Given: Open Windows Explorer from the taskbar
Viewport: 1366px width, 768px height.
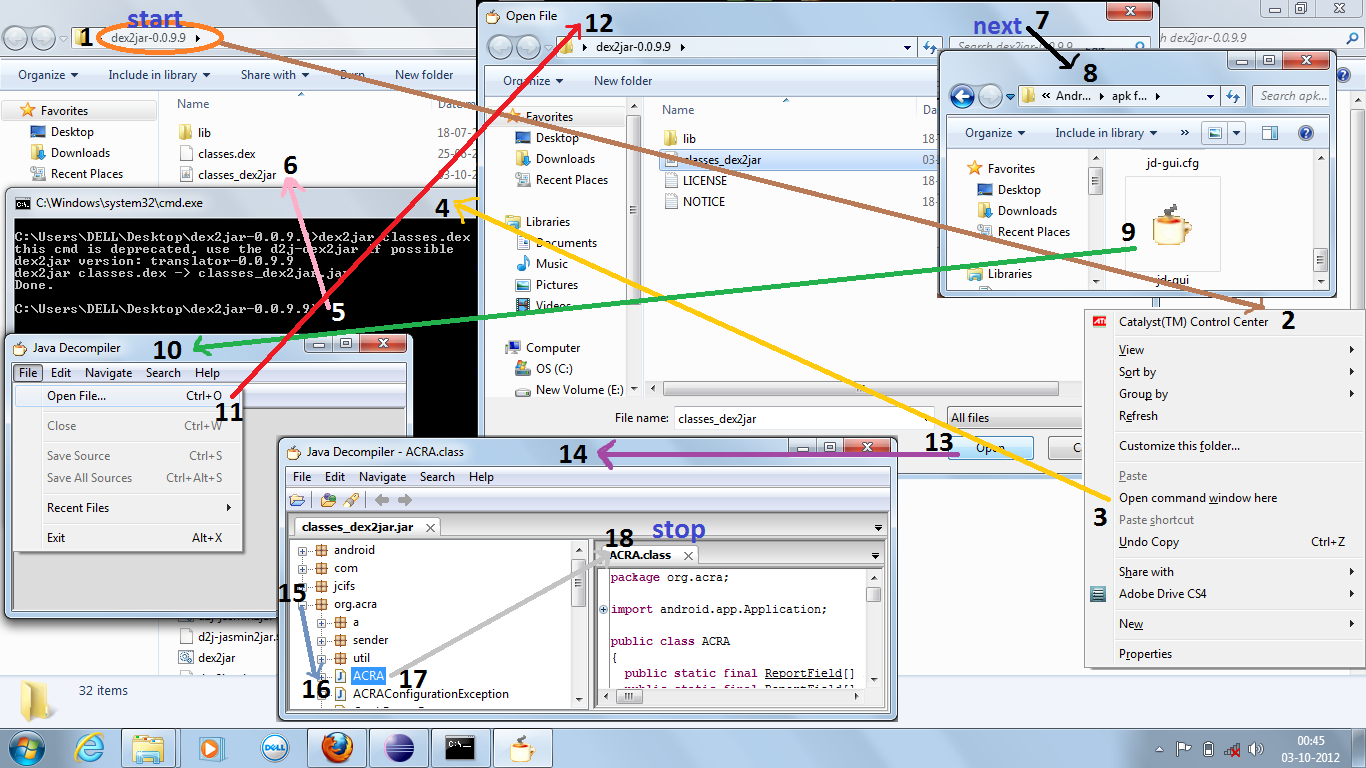Looking at the screenshot, I should click(x=149, y=748).
